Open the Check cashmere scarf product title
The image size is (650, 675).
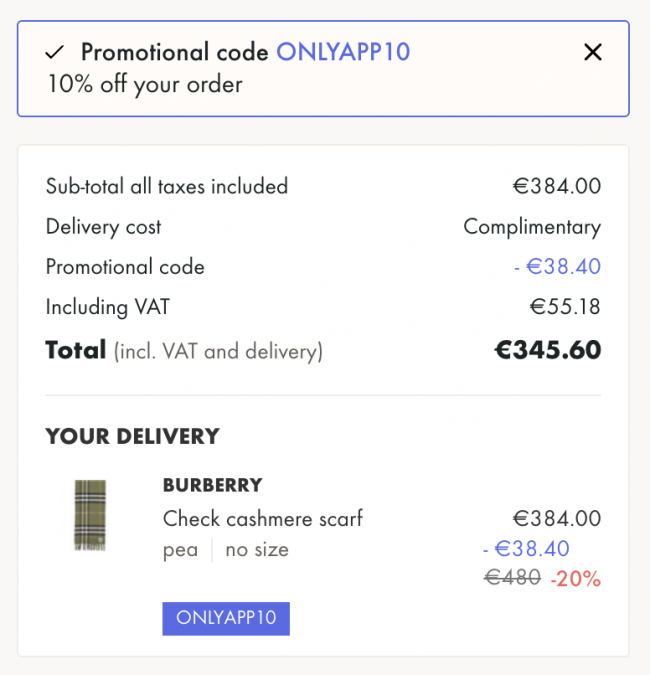coord(262,518)
